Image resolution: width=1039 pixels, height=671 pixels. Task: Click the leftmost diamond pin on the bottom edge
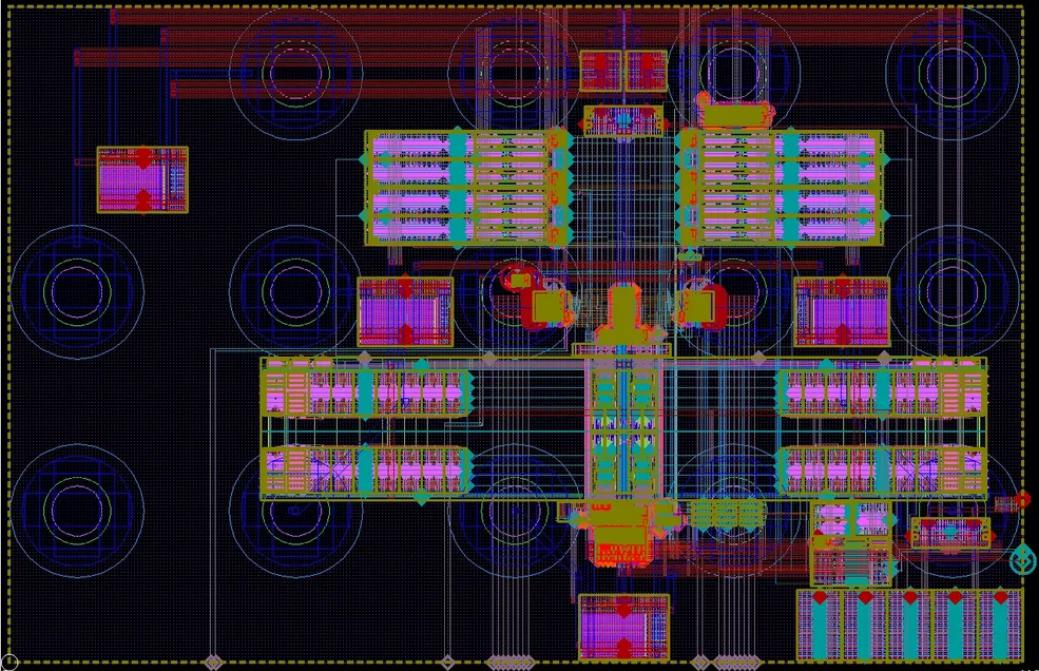click(x=212, y=662)
